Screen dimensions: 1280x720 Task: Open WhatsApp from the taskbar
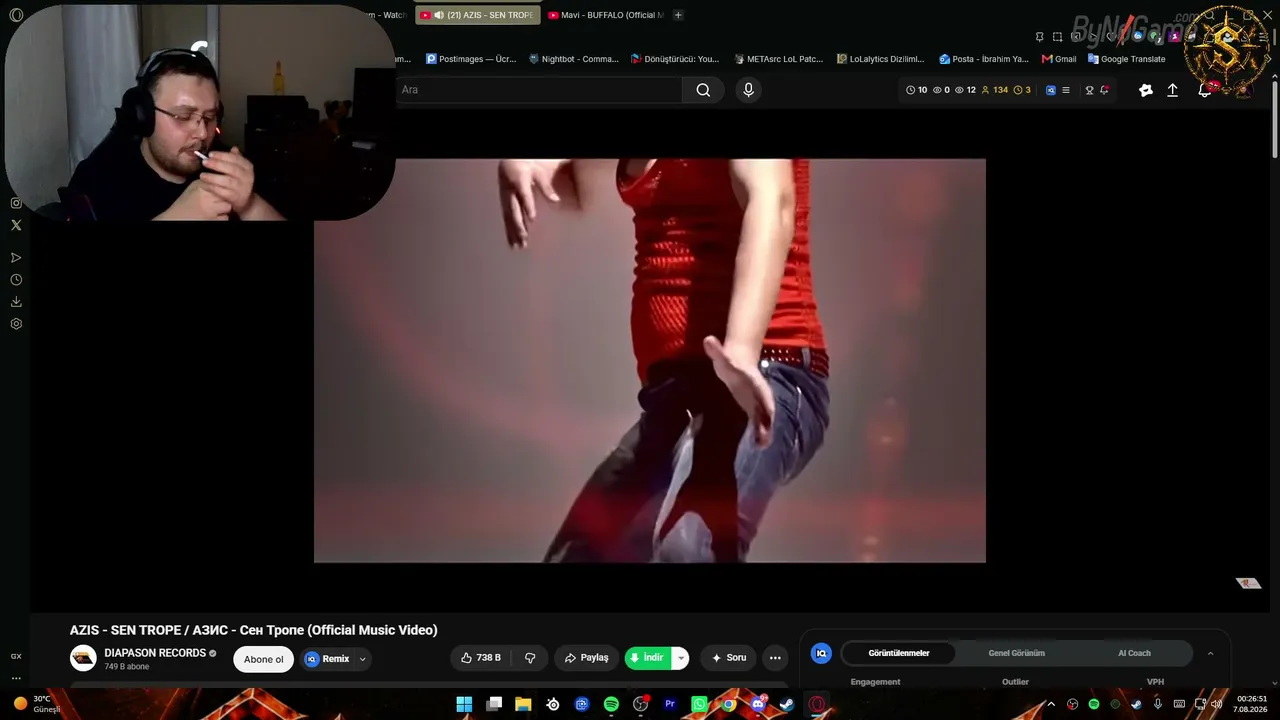[x=699, y=704]
